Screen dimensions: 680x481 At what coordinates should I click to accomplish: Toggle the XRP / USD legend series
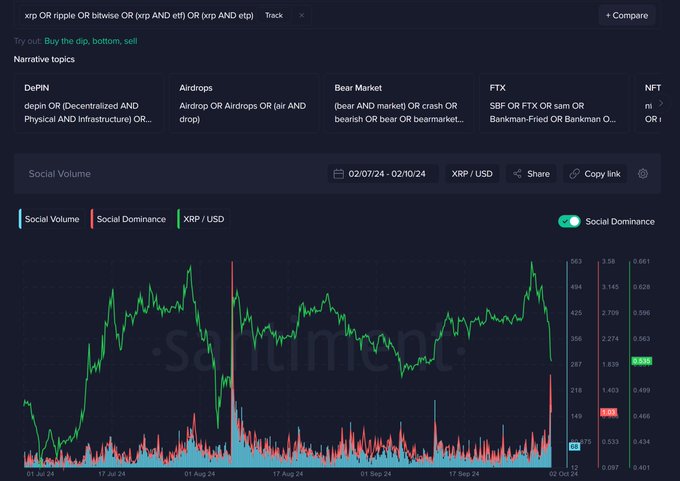[203, 219]
